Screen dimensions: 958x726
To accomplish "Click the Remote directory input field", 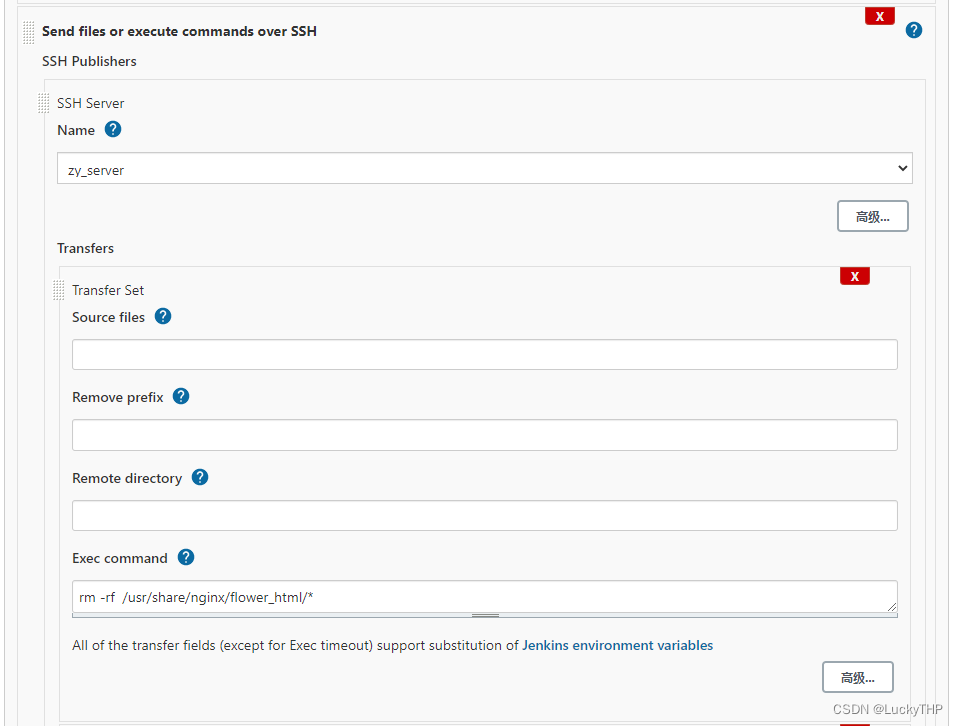I will [x=484, y=516].
